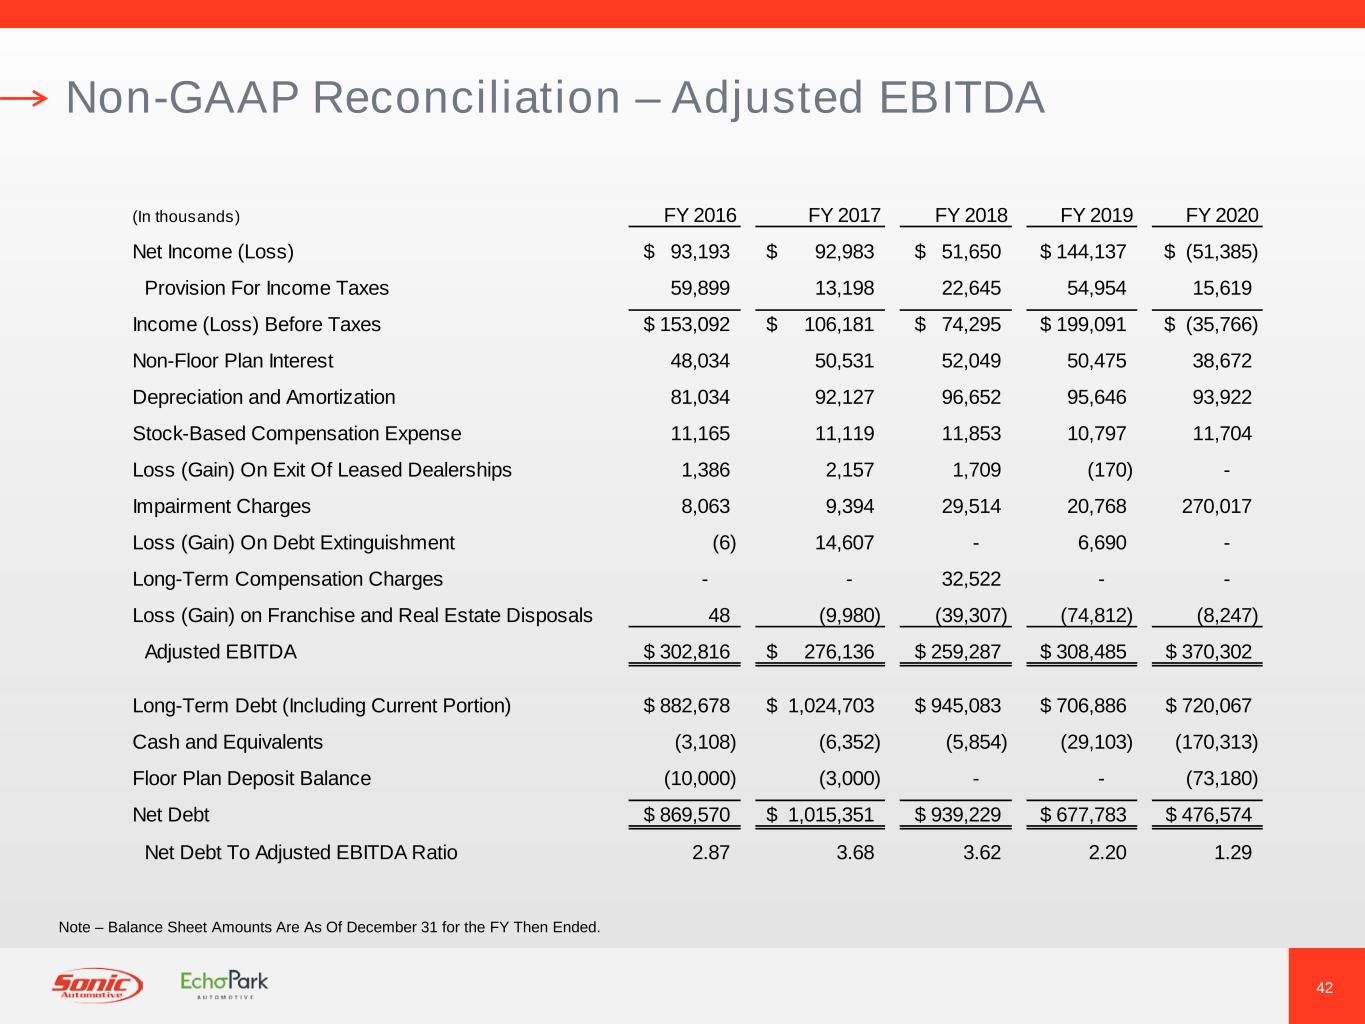Image resolution: width=1365 pixels, height=1024 pixels.
Task: Select the (In thousands) unit label
Action: (x=186, y=216)
